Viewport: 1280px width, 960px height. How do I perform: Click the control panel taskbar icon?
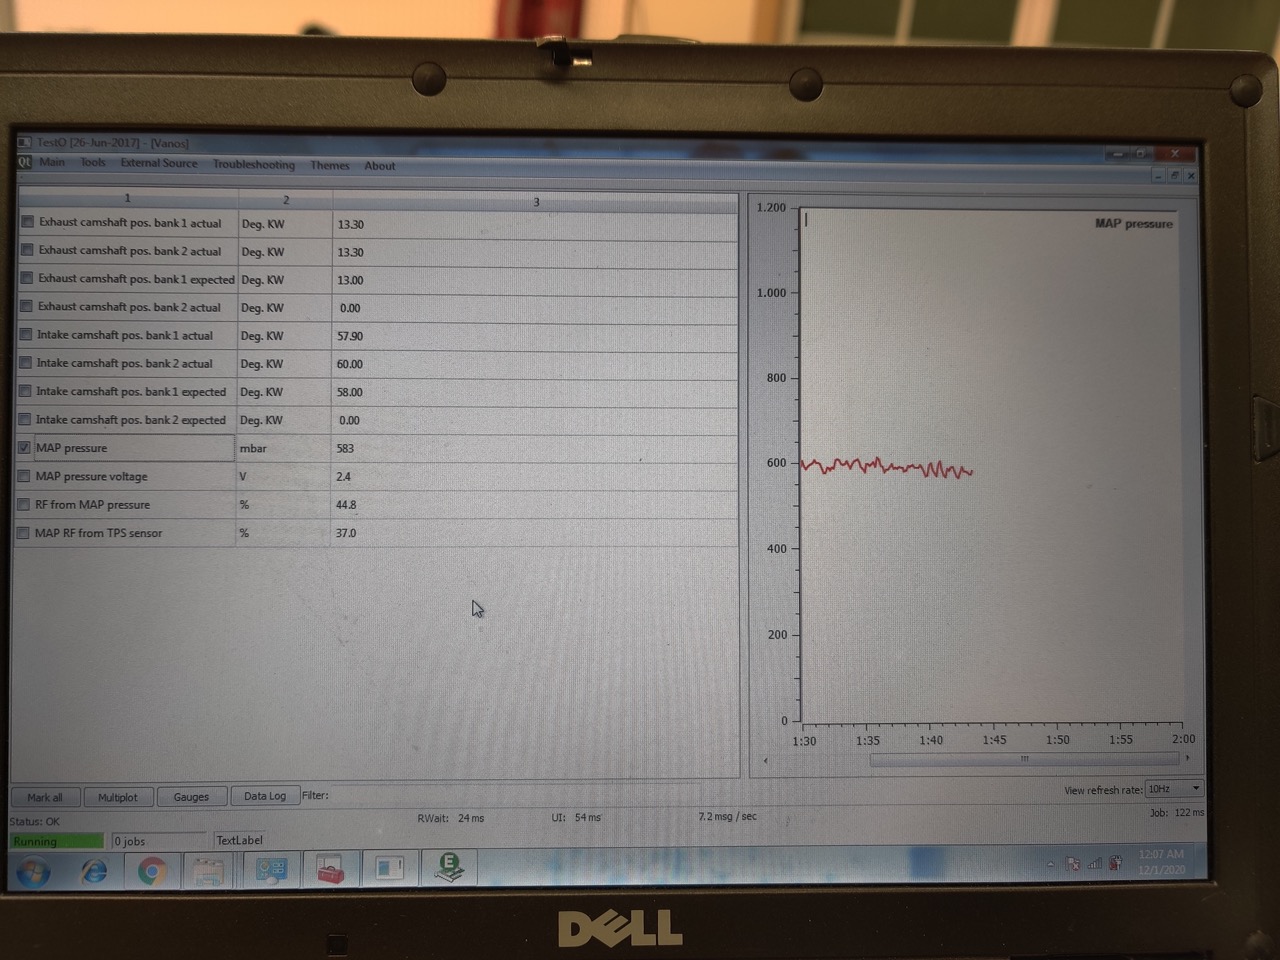[271, 870]
